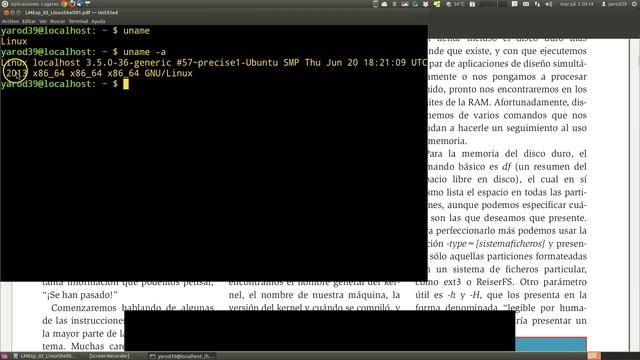The width and height of the screenshot is (640, 360).
Task: Click the terminal prompt cursor block
Action: 126,84
